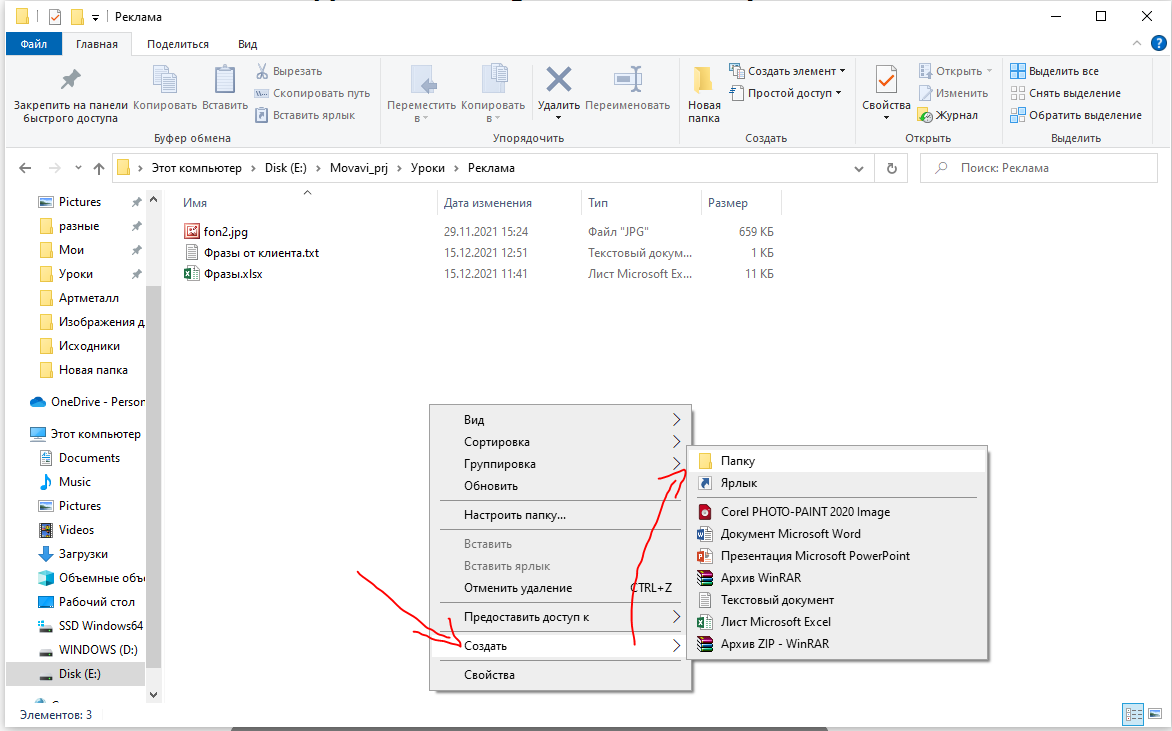Switch to large thumbnails view icon
The width and height of the screenshot is (1172, 731).
(1153, 714)
